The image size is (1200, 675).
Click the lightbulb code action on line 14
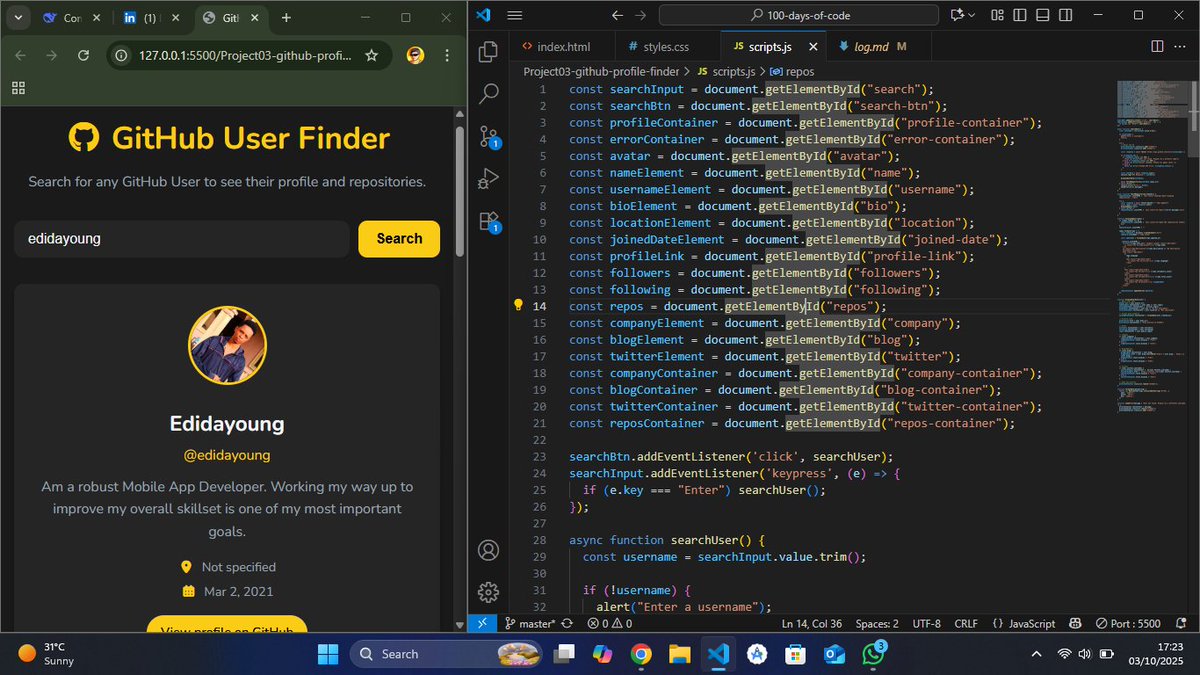pos(518,306)
